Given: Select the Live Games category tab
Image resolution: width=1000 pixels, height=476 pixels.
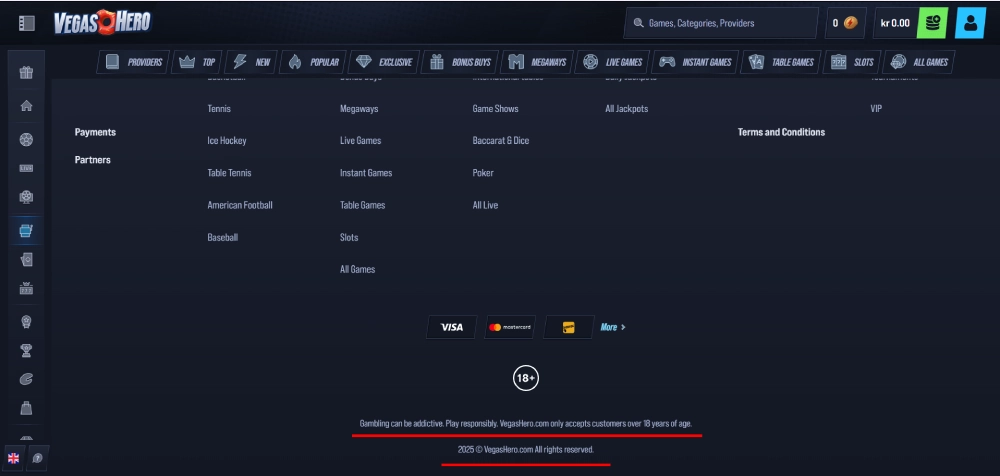Looking at the screenshot, I should (613, 62).
